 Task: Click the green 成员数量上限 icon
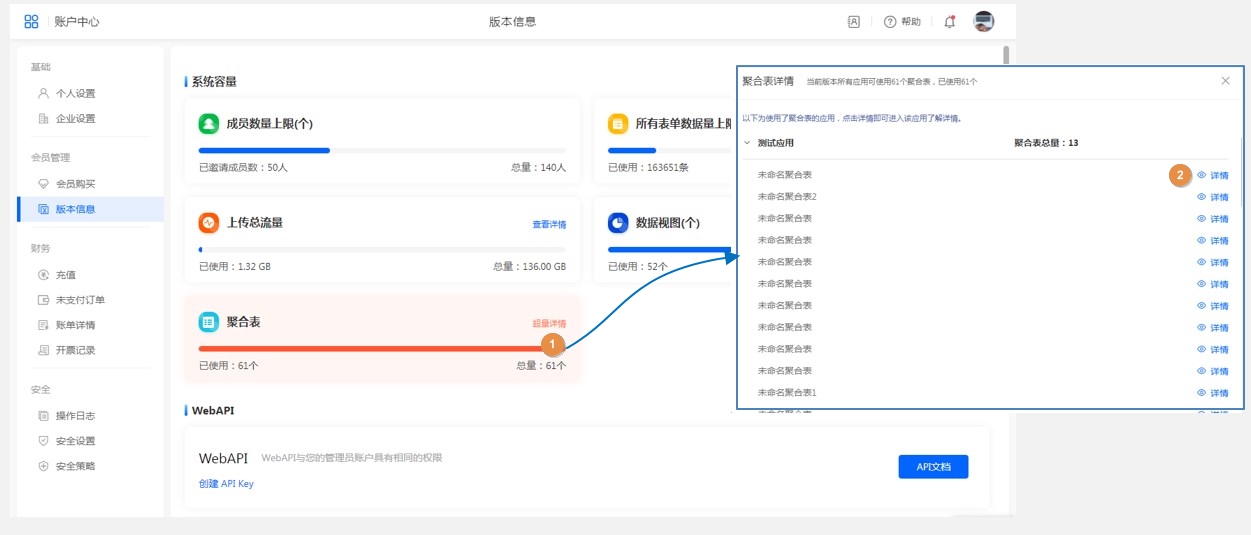[x=208, y=124]
